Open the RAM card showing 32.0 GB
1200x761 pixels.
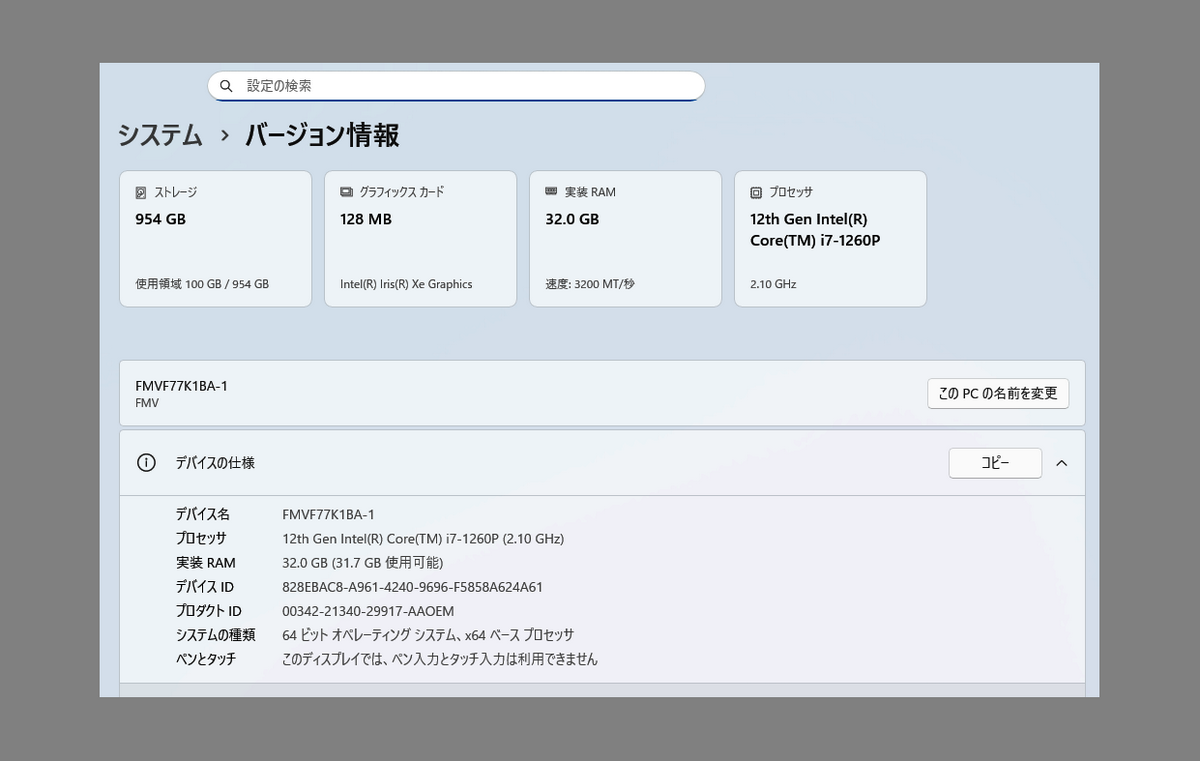[625, 238]
